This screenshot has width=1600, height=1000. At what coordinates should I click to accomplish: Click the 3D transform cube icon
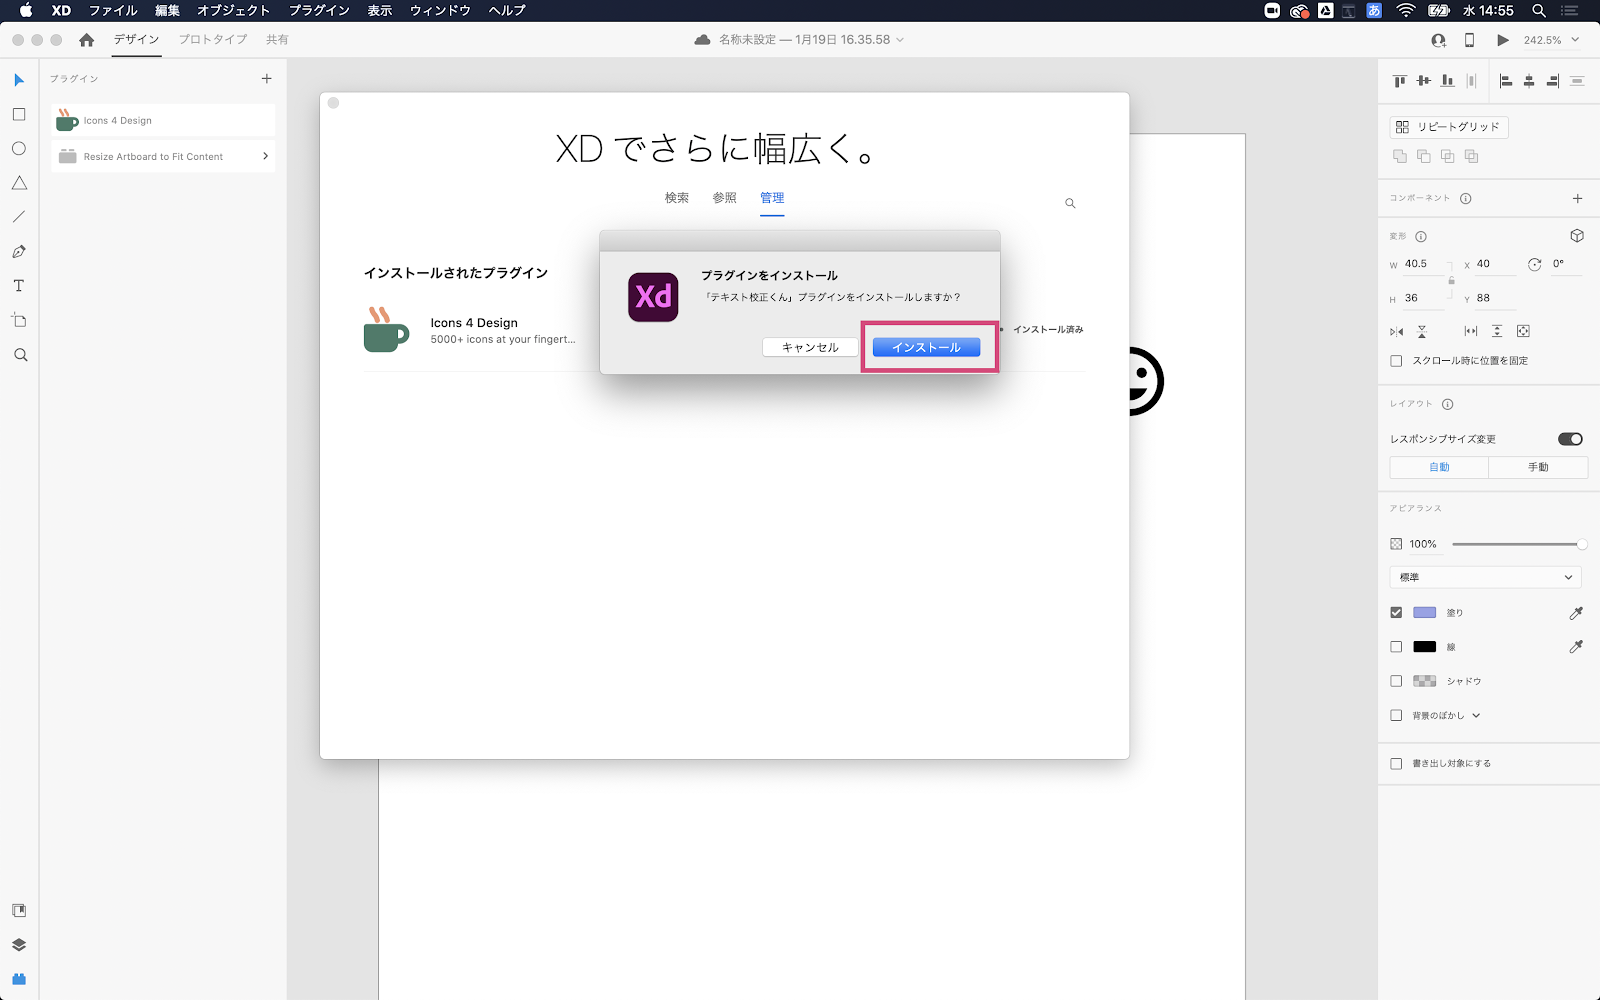1577,236
